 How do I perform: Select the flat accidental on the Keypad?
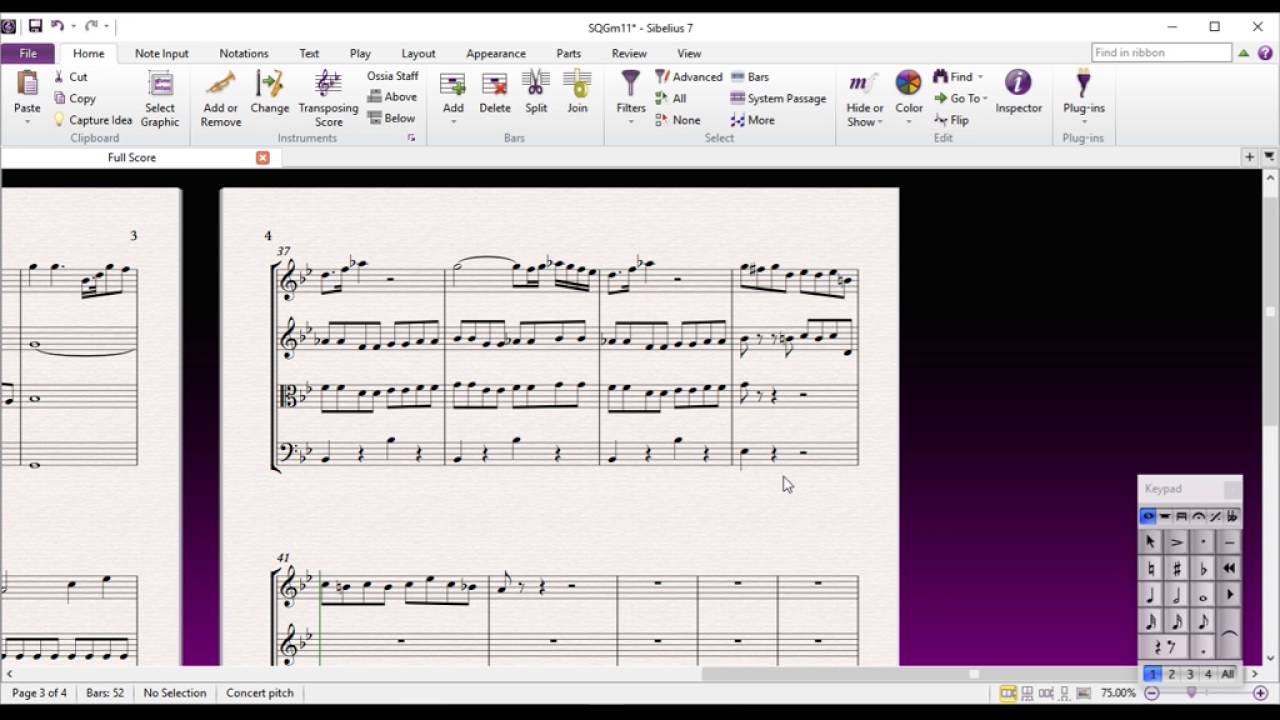point(1203,568)
